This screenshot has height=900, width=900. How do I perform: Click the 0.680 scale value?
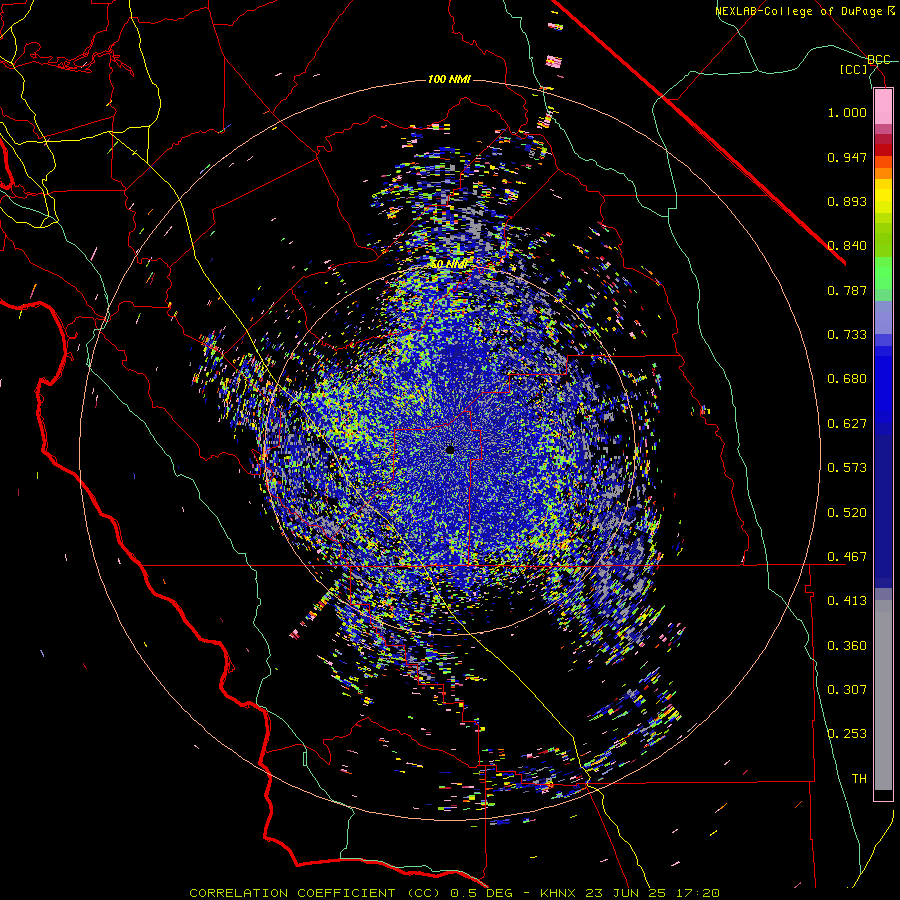[847, 379]
